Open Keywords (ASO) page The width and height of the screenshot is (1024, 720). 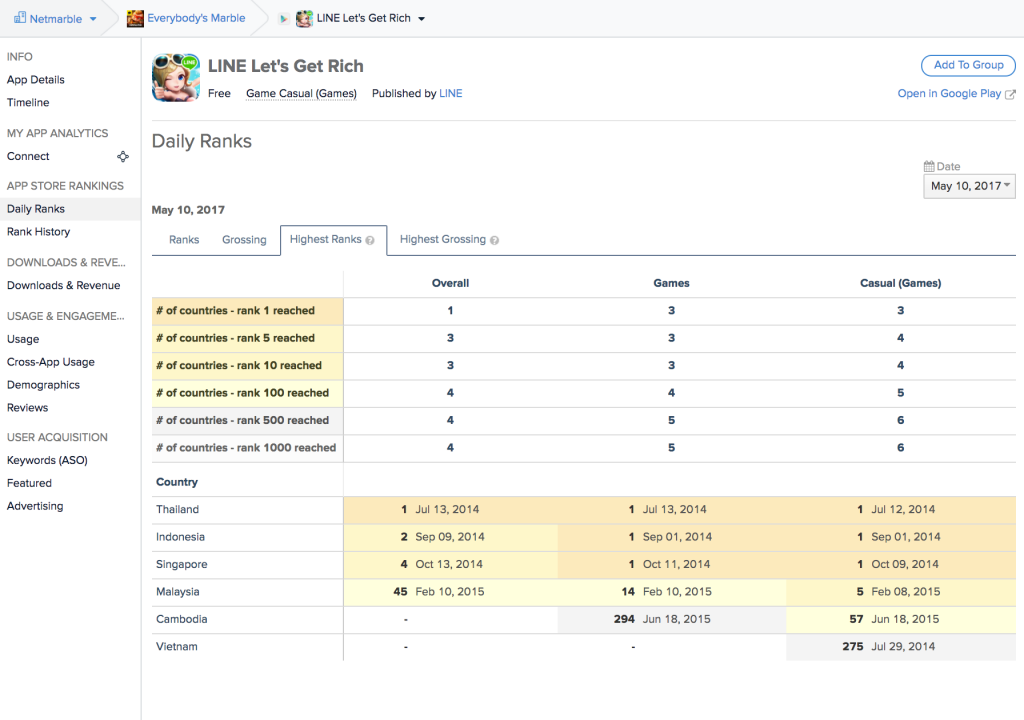(47, 460)
